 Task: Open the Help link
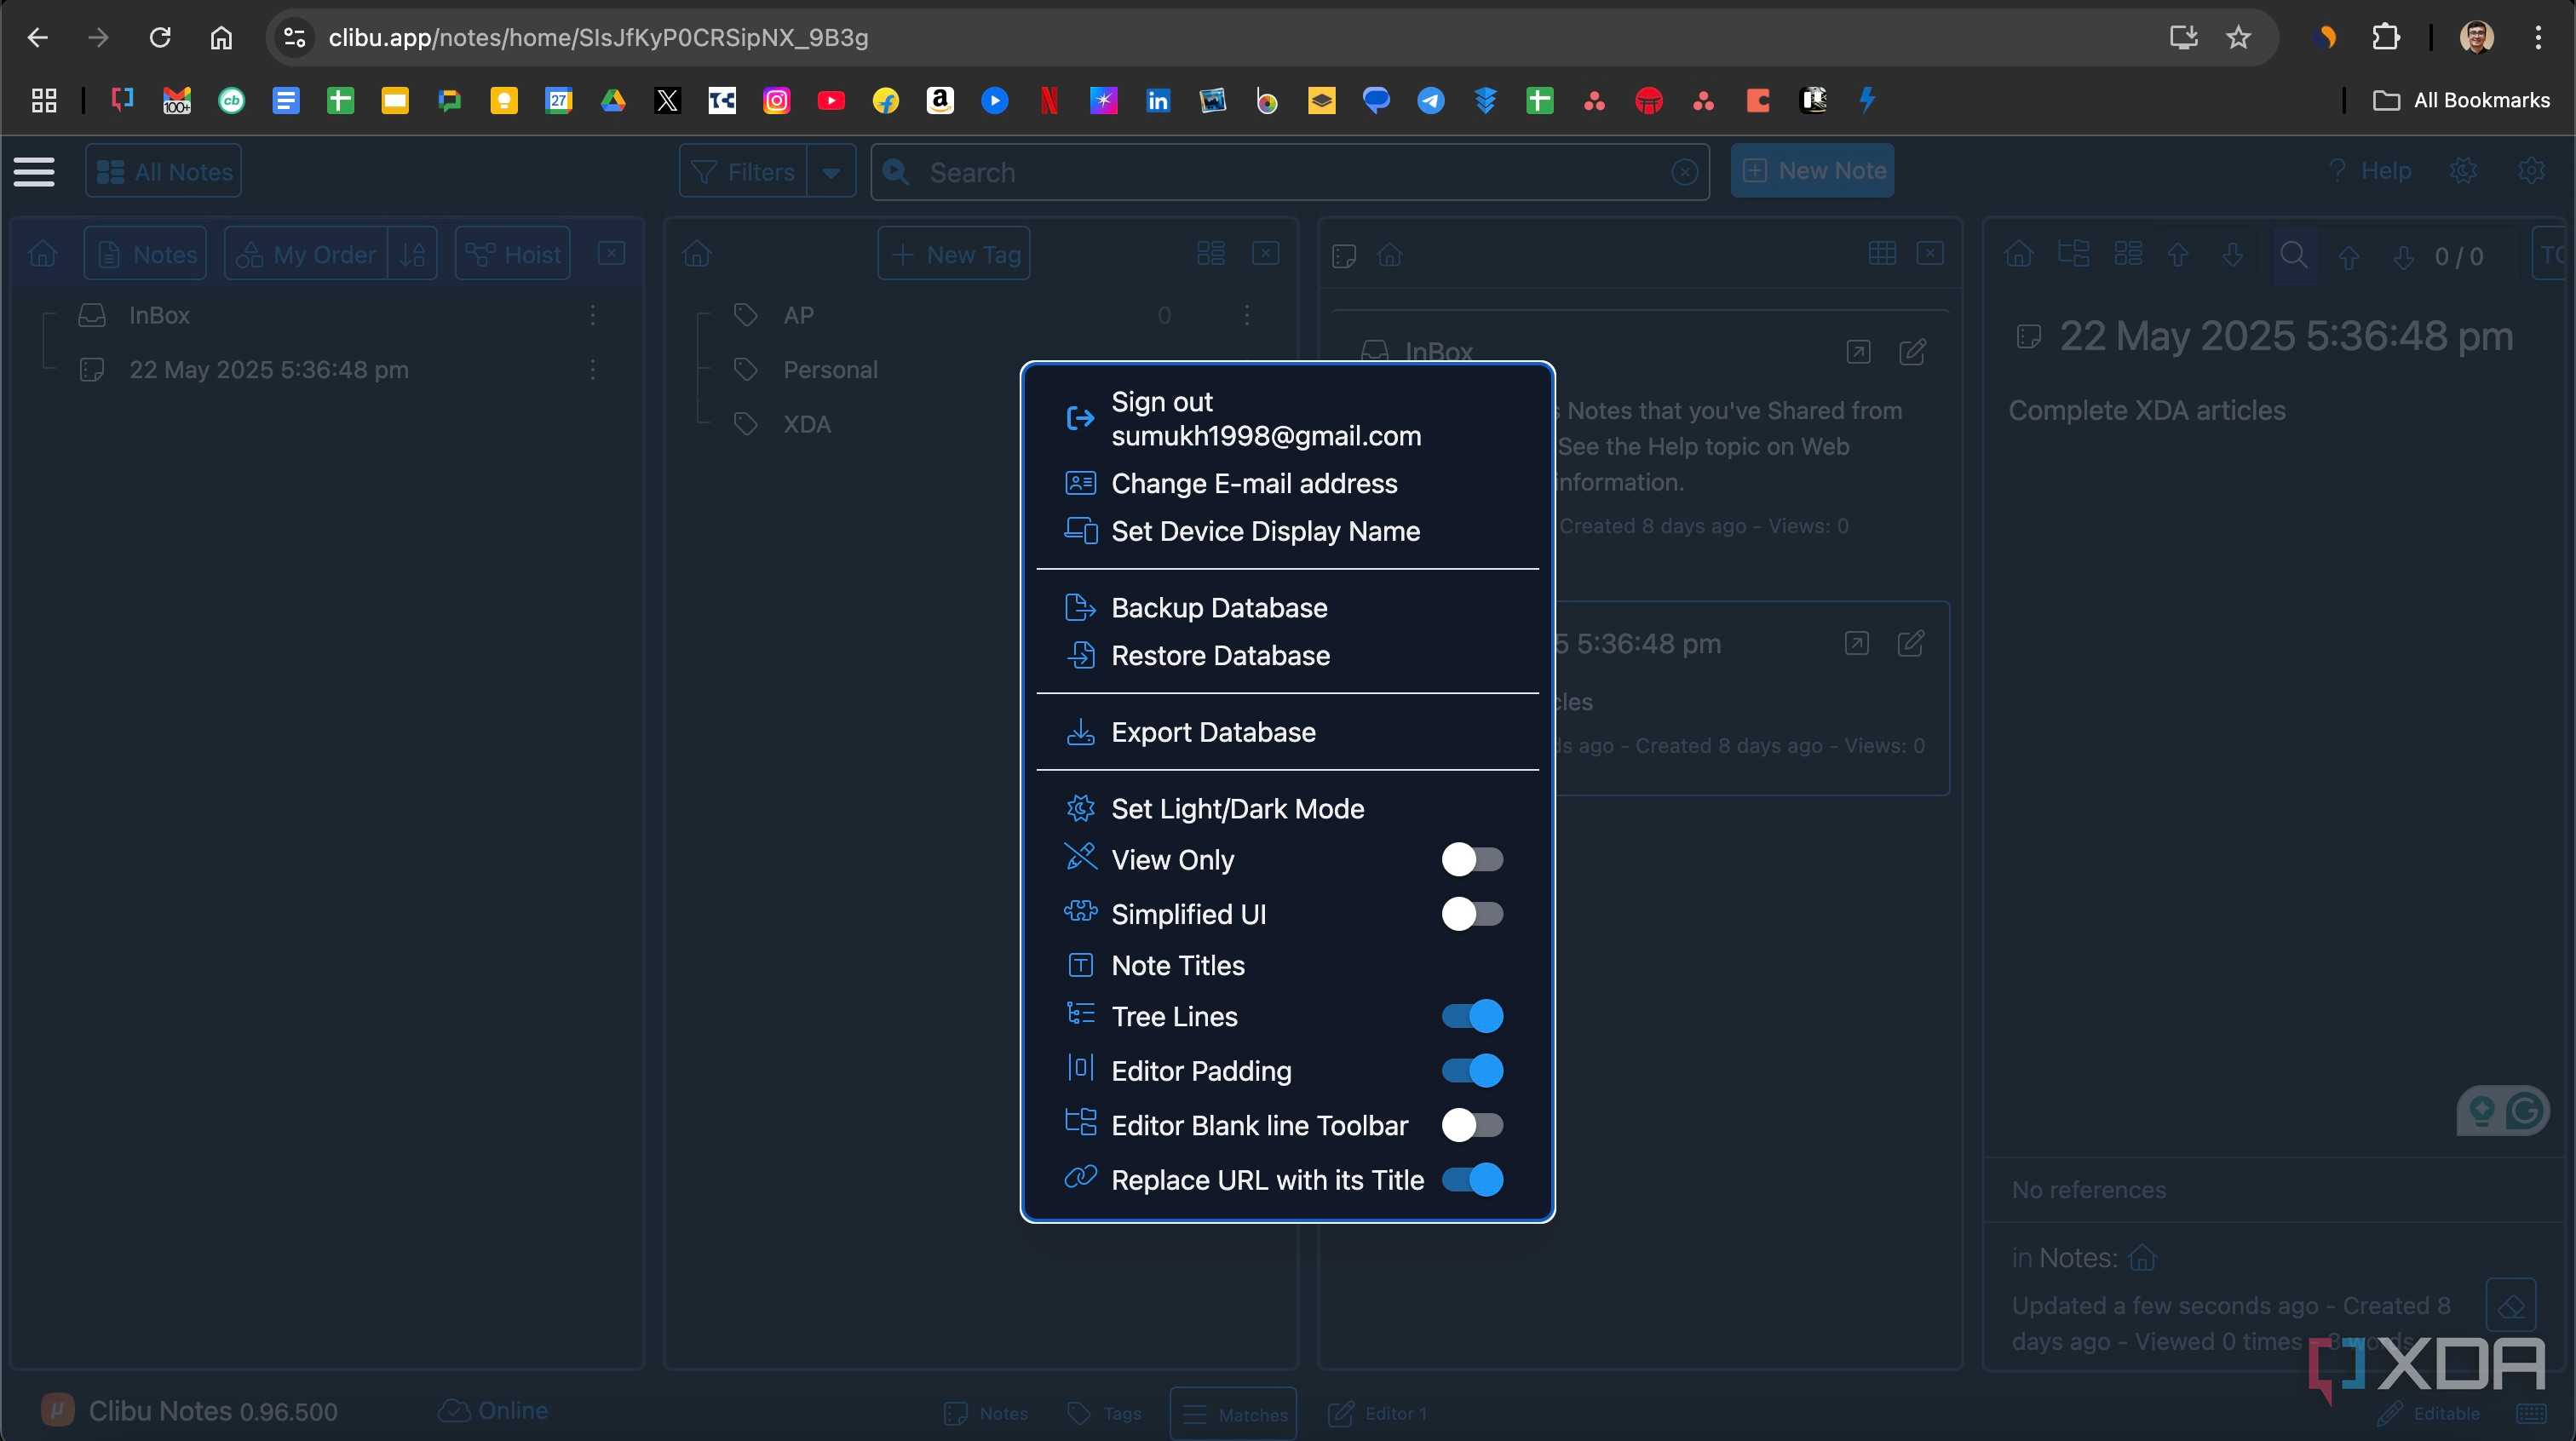click(x=2370, y=171)
